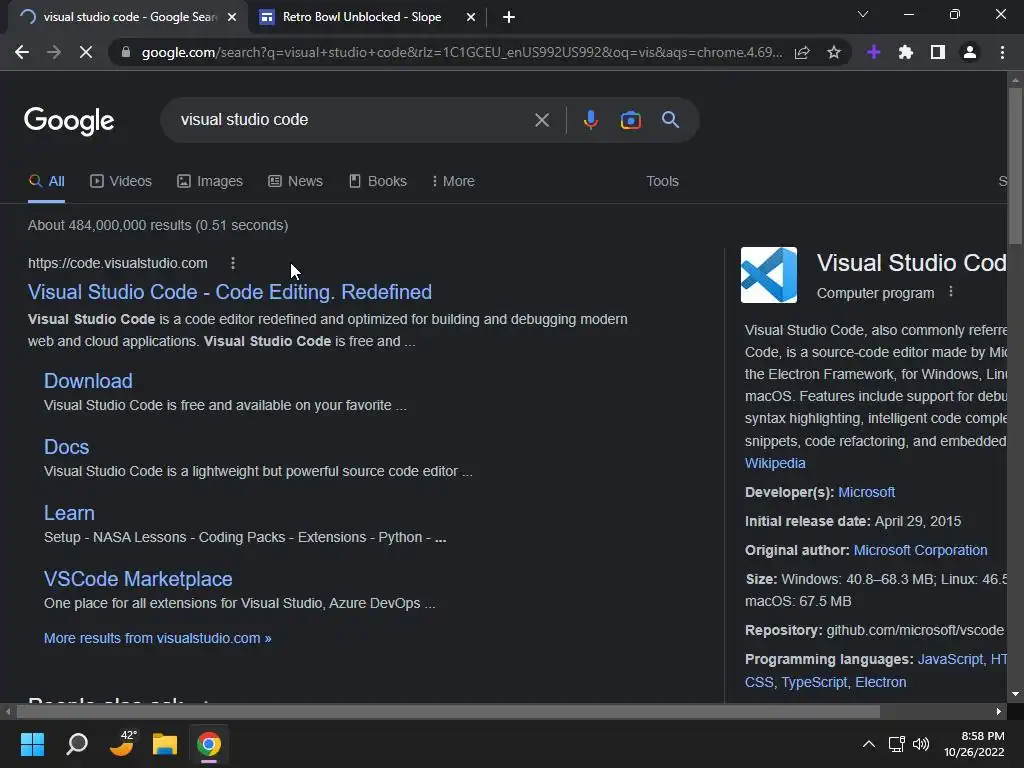Screen dimensions: 1024x768
Task: Close the Retro Bowl Unblocked tab
Action: pyautogui.click(x=470, y=17)
